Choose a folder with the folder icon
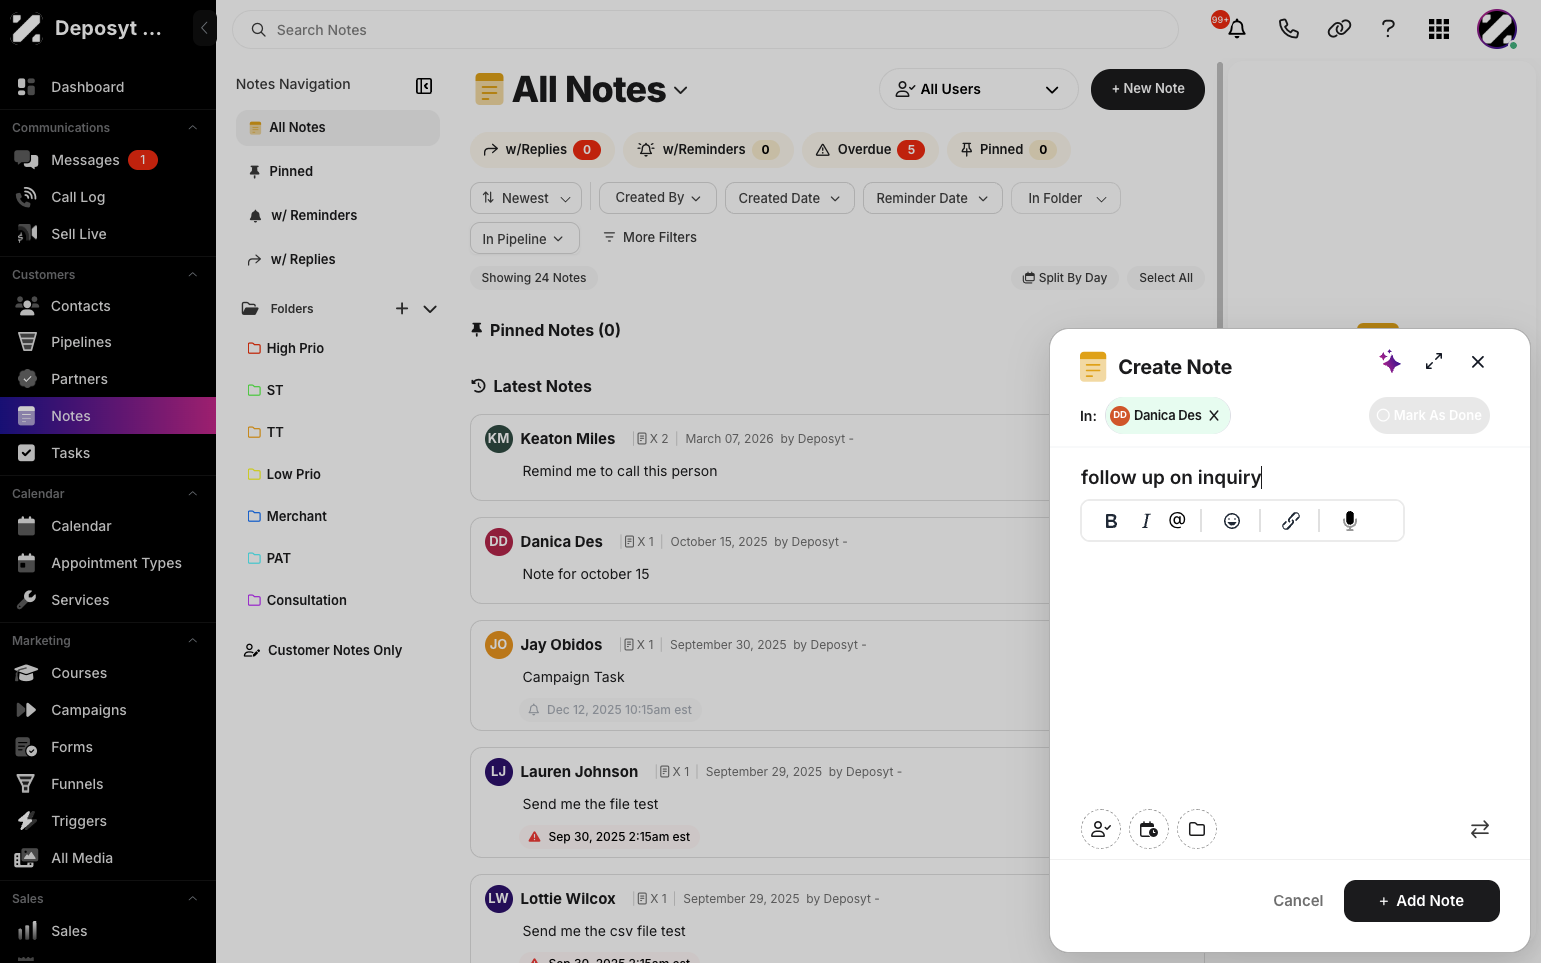Screen dimensions: 1541x963 1197,829
